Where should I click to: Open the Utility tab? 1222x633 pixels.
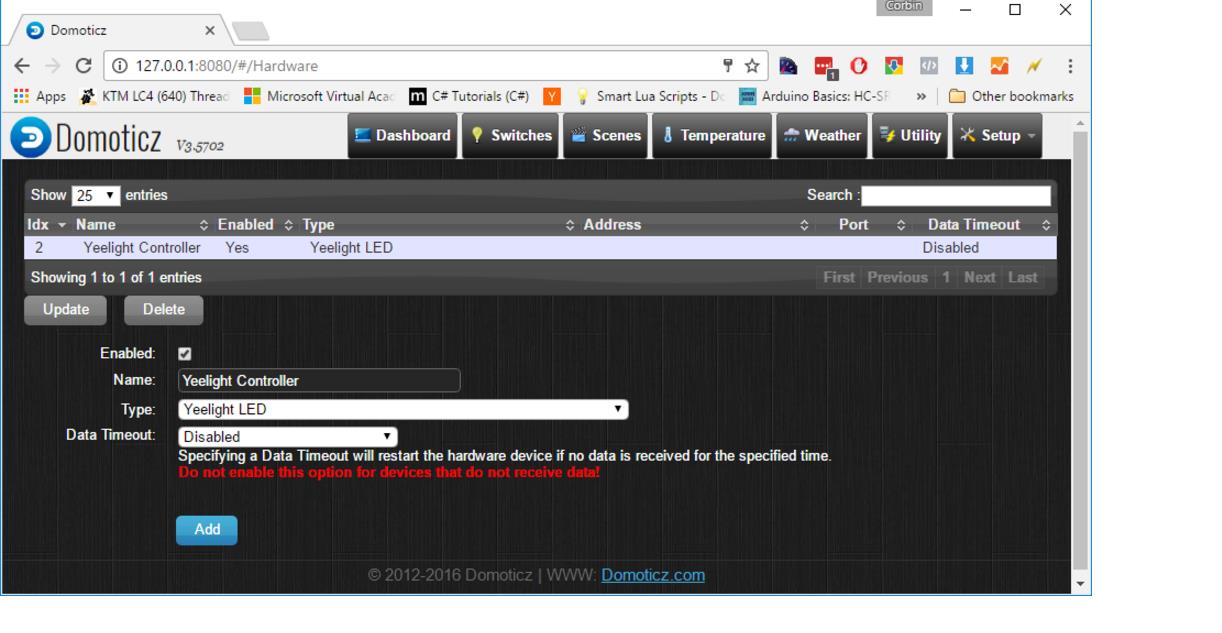point(910,135)
